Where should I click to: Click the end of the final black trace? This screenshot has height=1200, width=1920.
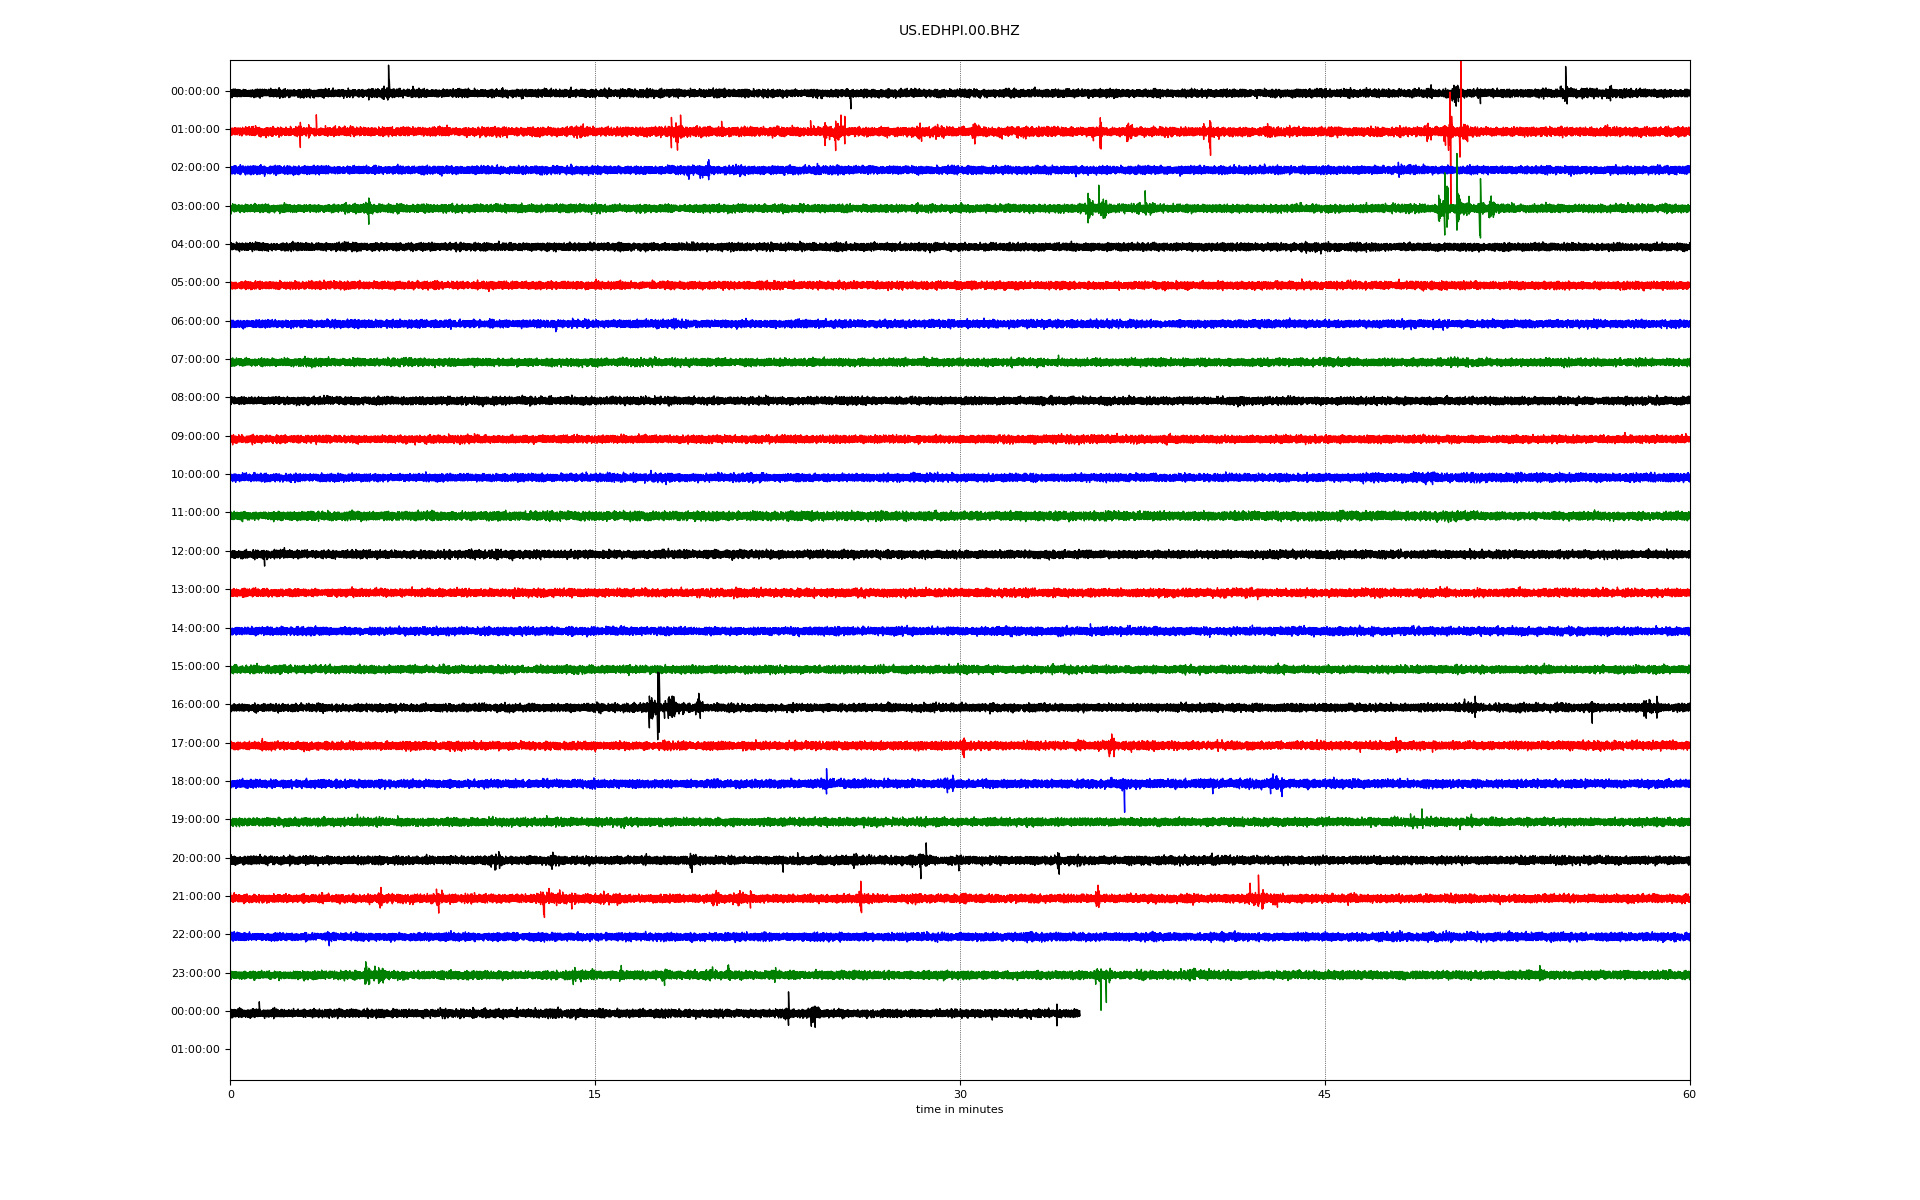(1079, 1013)
